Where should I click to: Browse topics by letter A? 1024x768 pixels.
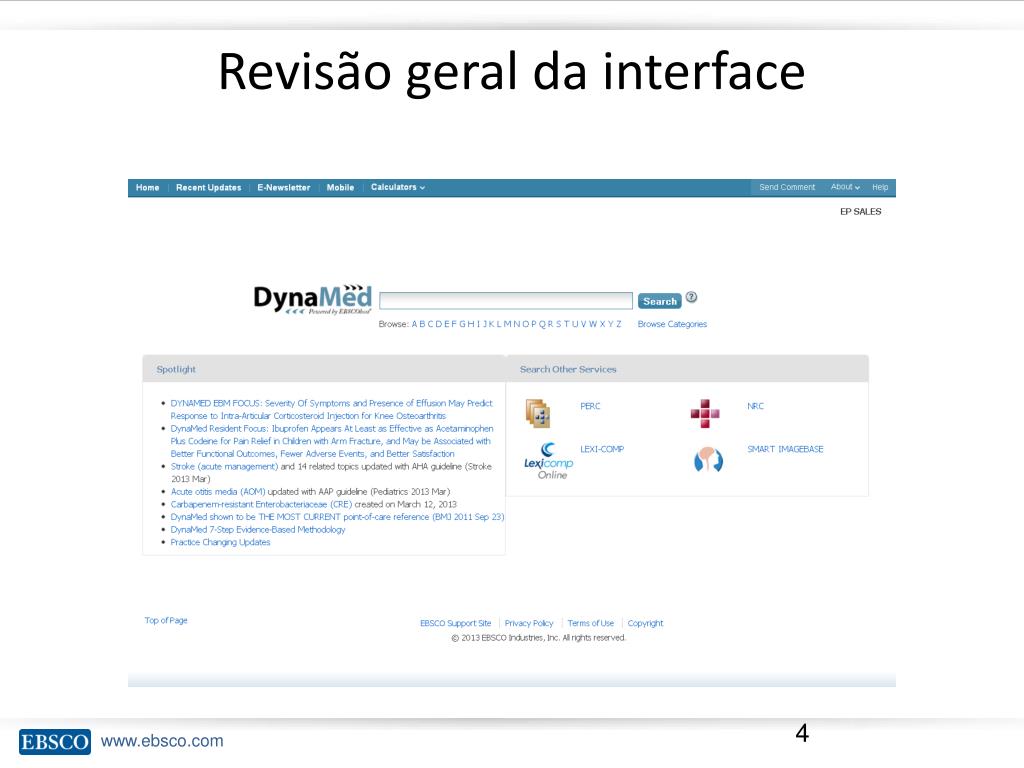(415, 324)
